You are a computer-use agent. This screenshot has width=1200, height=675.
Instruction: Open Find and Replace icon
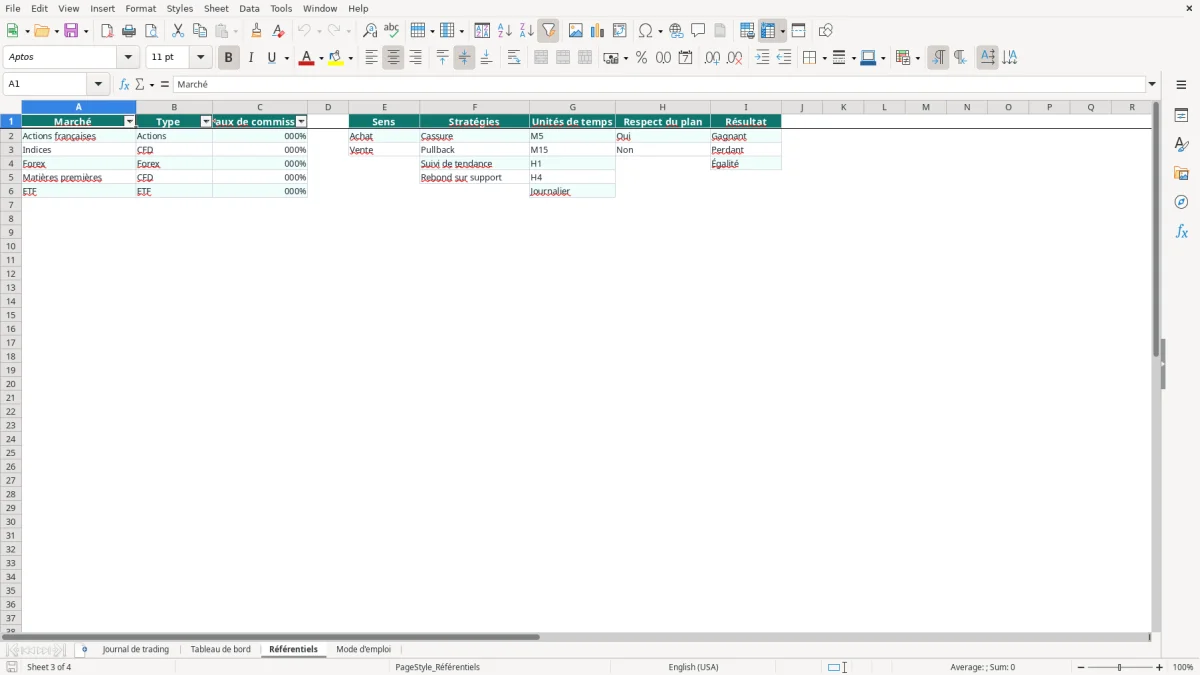(370, 31)
